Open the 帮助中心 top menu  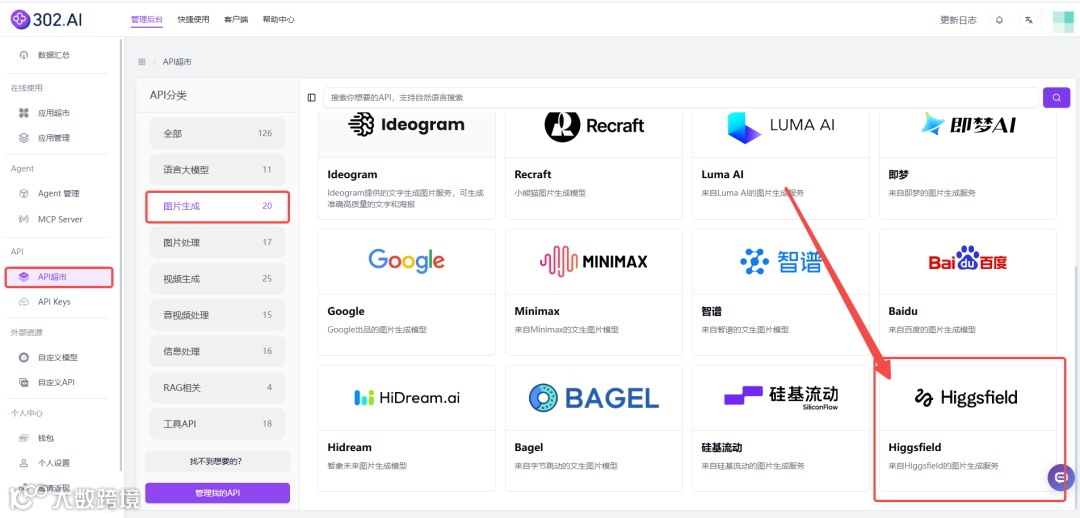278,20
